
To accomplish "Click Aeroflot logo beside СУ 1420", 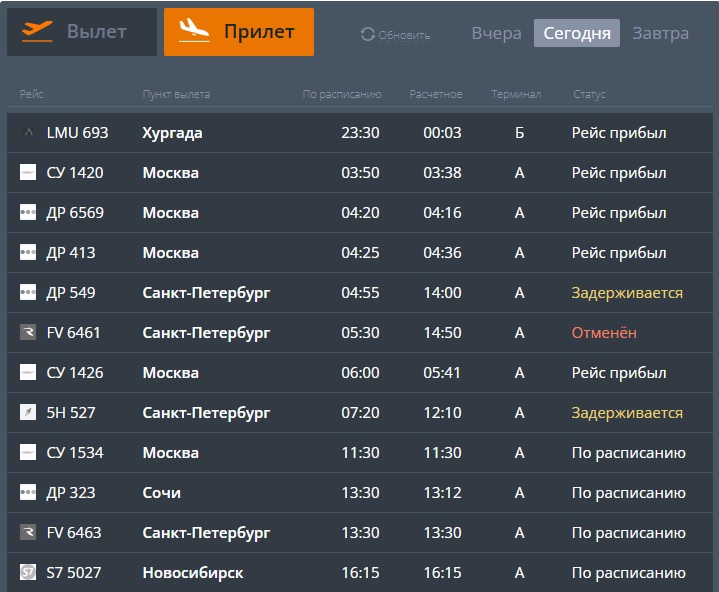I will (28, 172).
